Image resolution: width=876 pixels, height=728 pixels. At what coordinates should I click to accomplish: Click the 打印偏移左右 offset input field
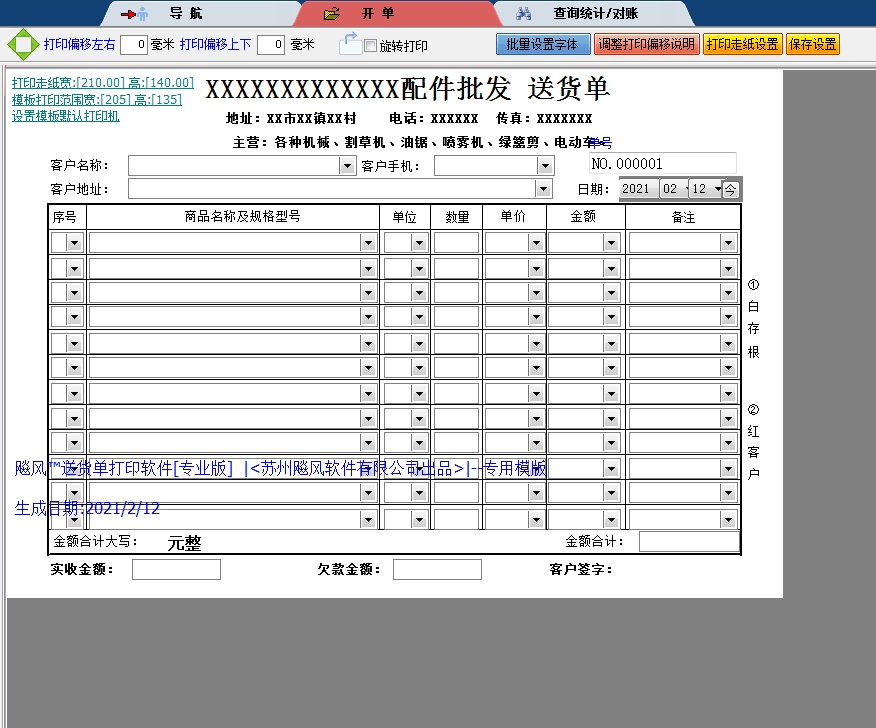coord(131,44)
